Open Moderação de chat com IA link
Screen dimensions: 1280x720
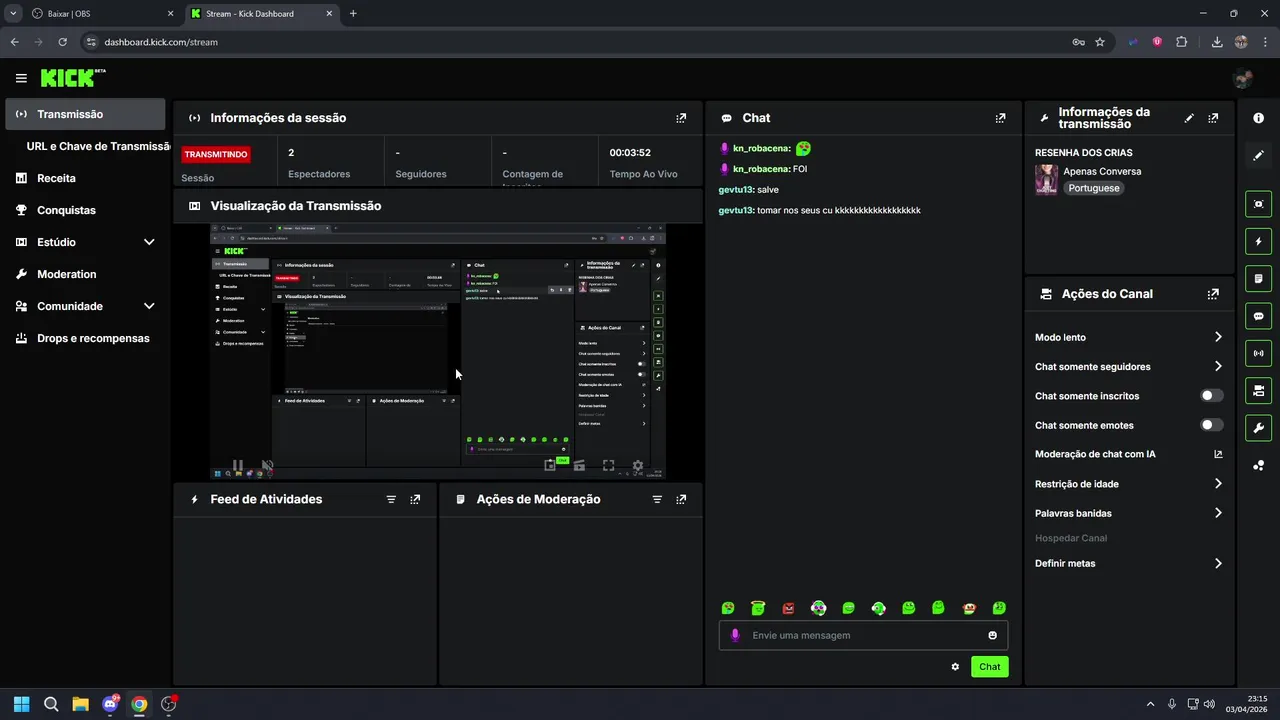[x=1129, y=454]
